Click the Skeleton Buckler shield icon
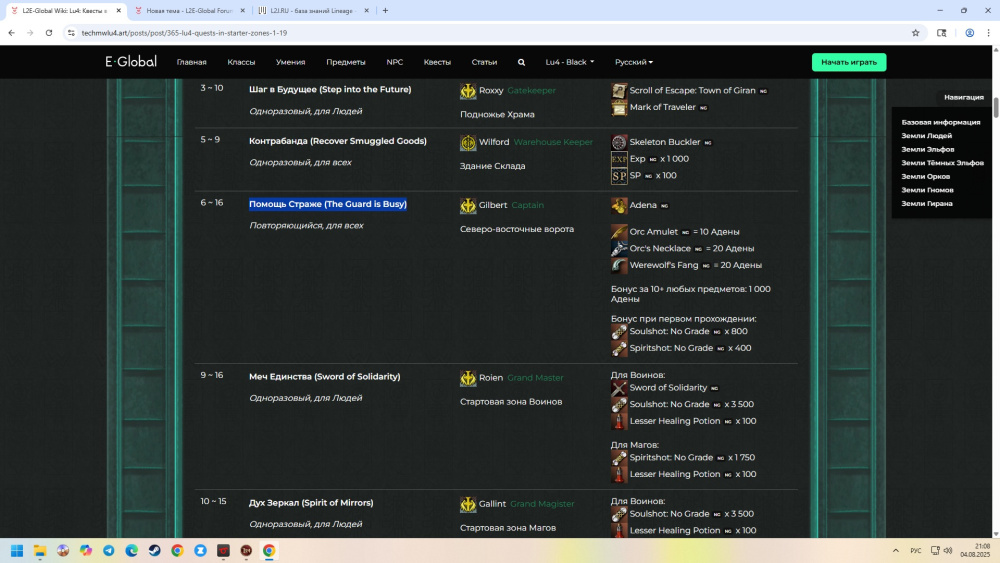 pyautogui.click(x=619, y=142)
